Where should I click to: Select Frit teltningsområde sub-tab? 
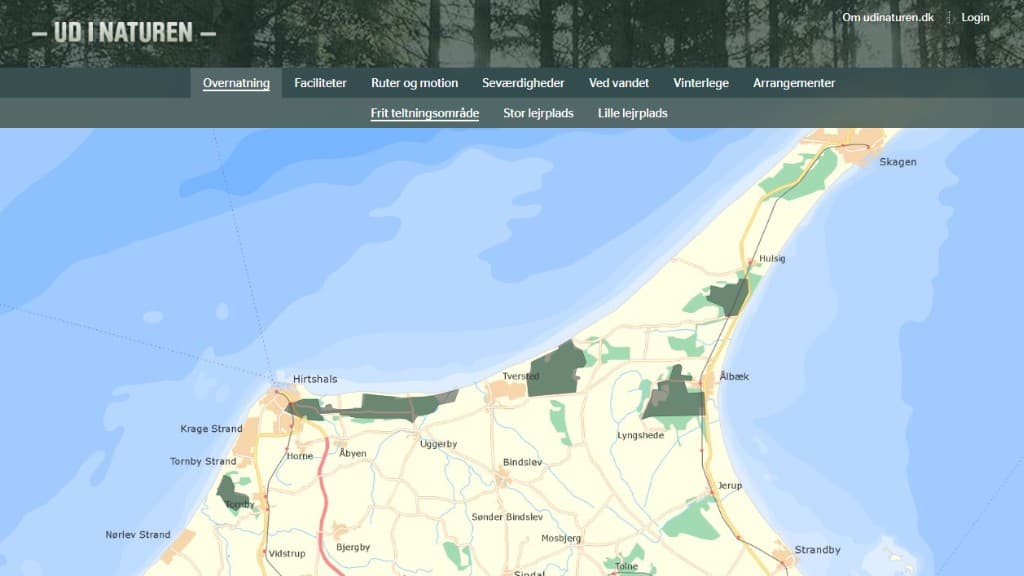[424, 113]
